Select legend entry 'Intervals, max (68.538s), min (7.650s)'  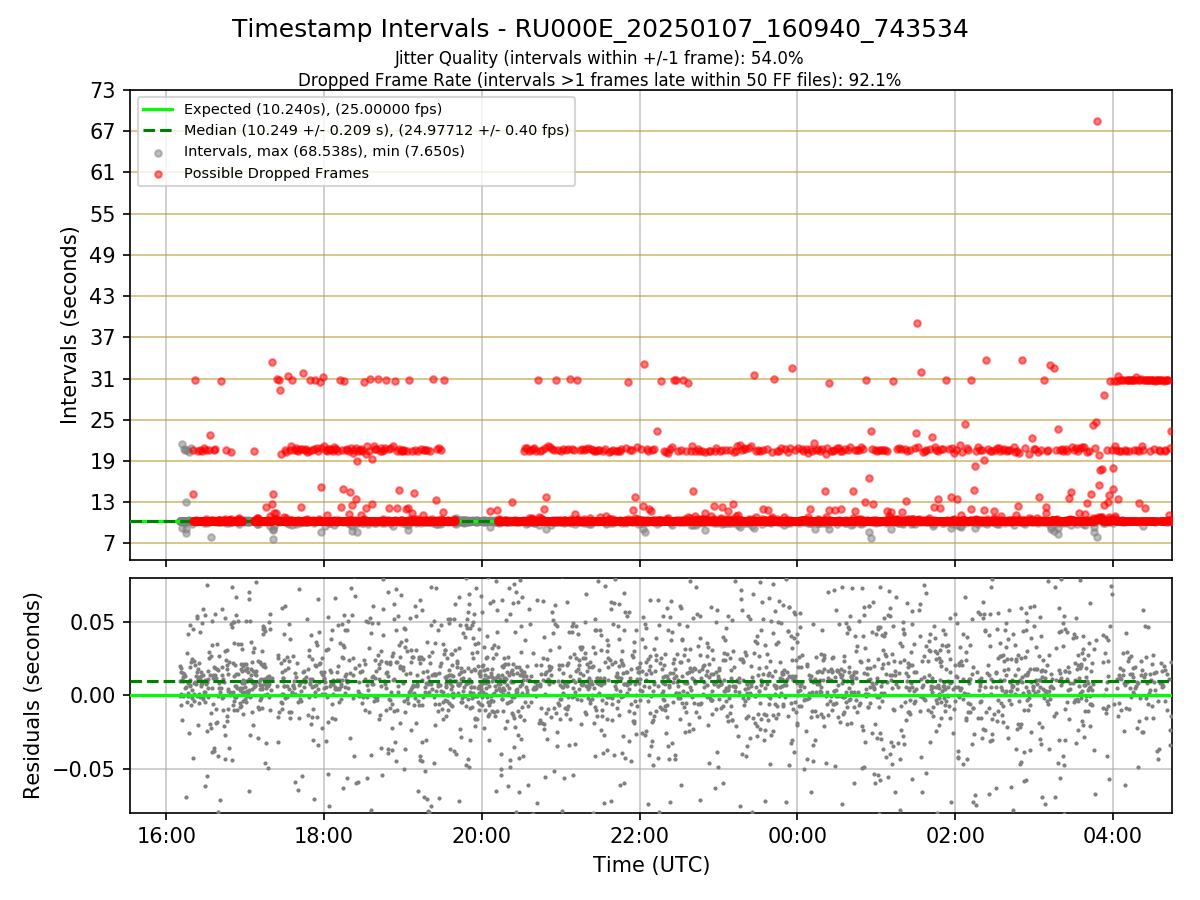(324, 151)
